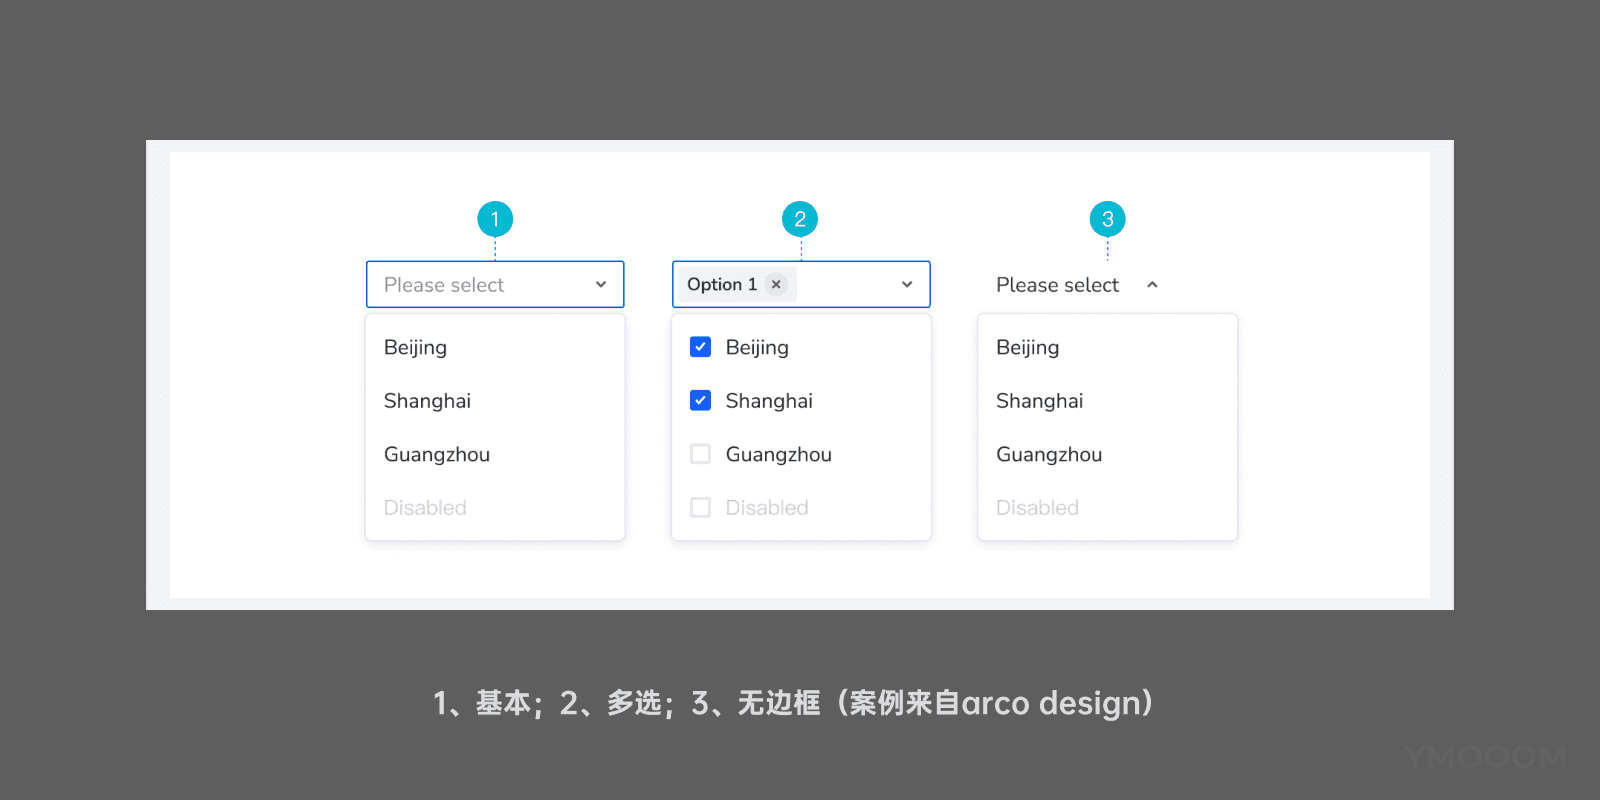Choose Shanghai in the first basic dropdown list
Image resolution: width=1600 pixels, height=800 pixels.
click(x=495, y=401)
